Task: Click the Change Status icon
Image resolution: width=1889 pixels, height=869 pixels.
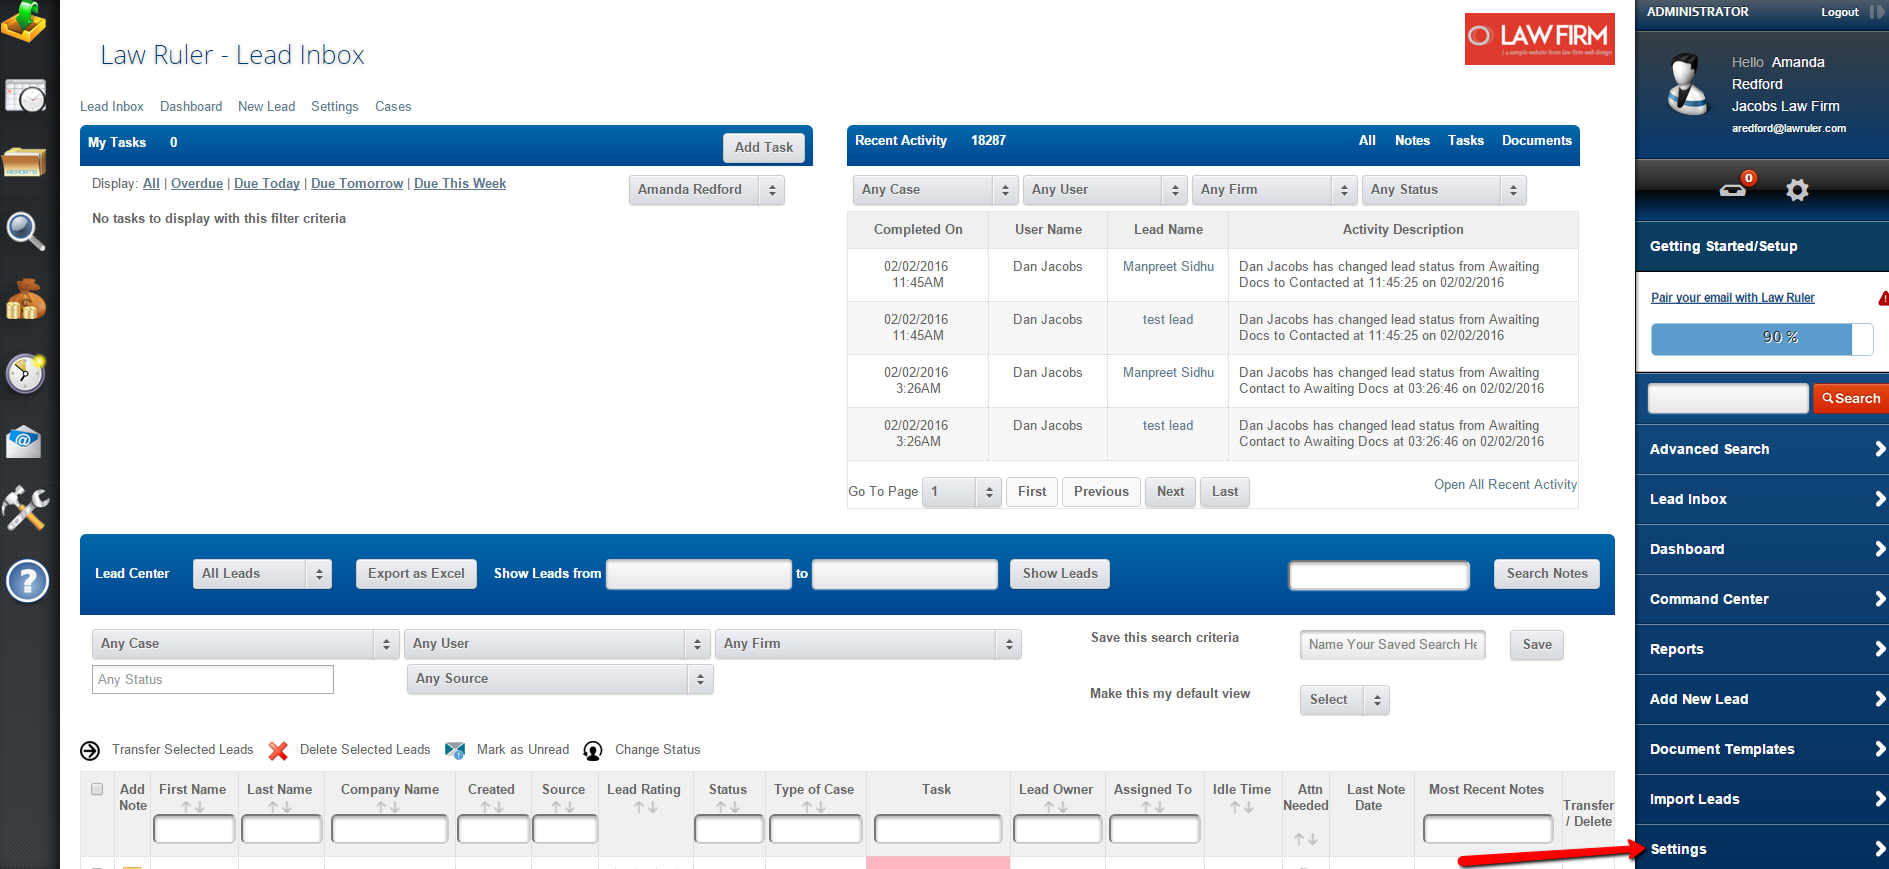Action: [593, 751]
